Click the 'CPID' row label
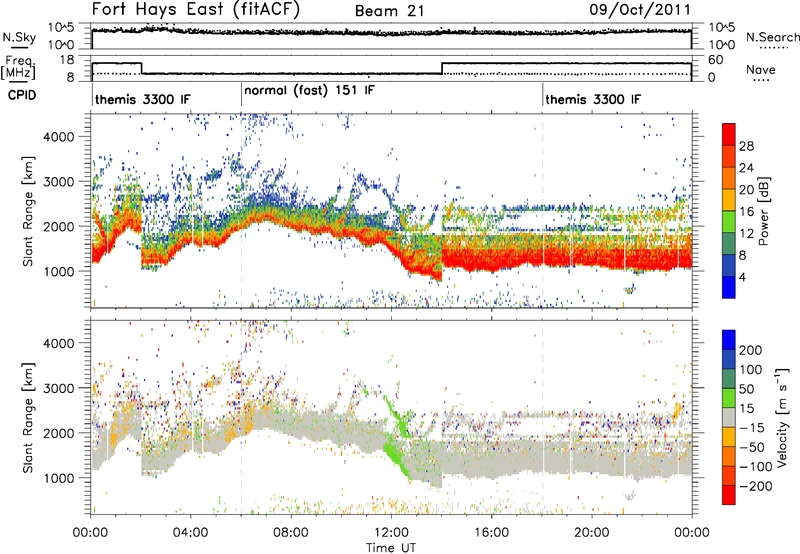The image size is (800, 554). pos(22,95)
